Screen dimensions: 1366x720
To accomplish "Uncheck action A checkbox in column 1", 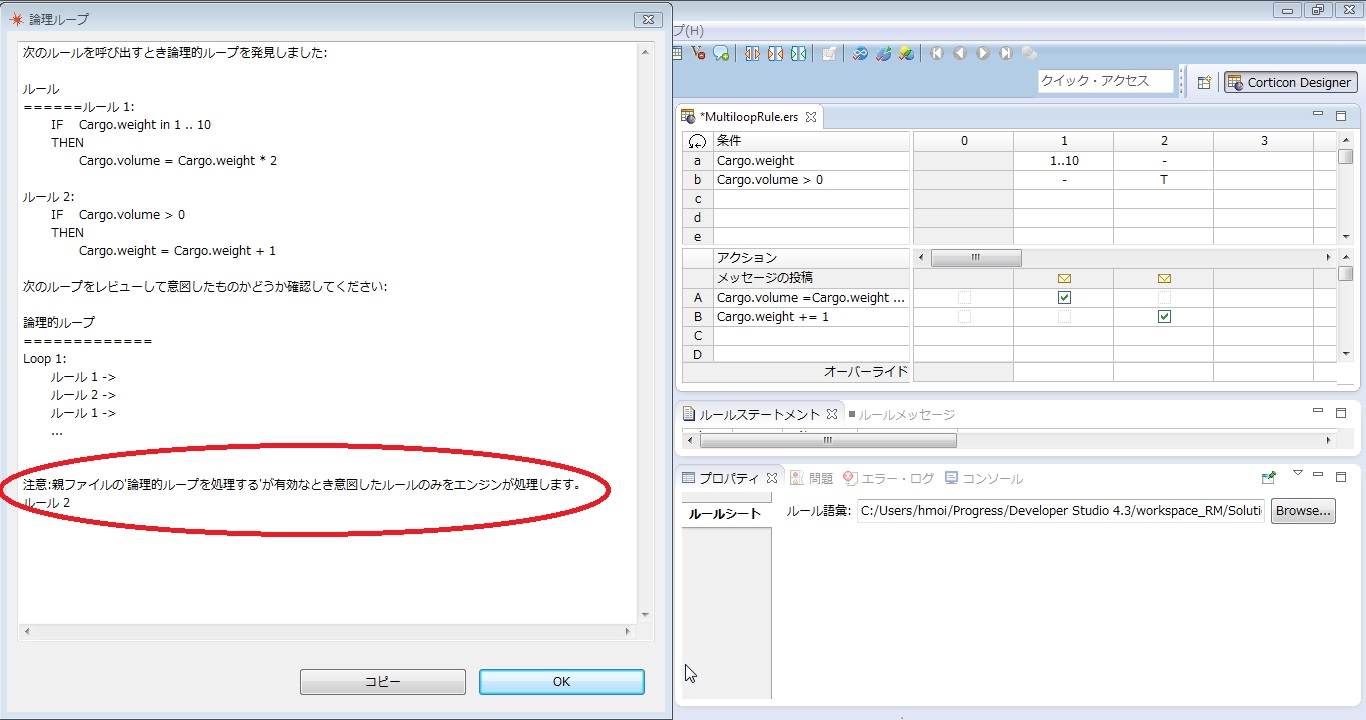I will (1064, 298).
